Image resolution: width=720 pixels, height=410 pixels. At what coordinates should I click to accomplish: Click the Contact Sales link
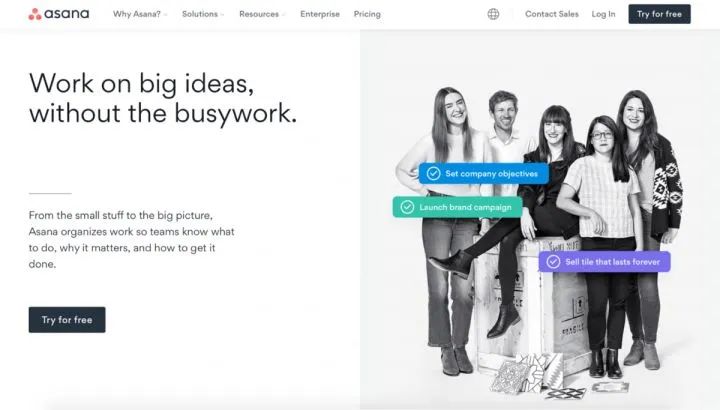552,14
